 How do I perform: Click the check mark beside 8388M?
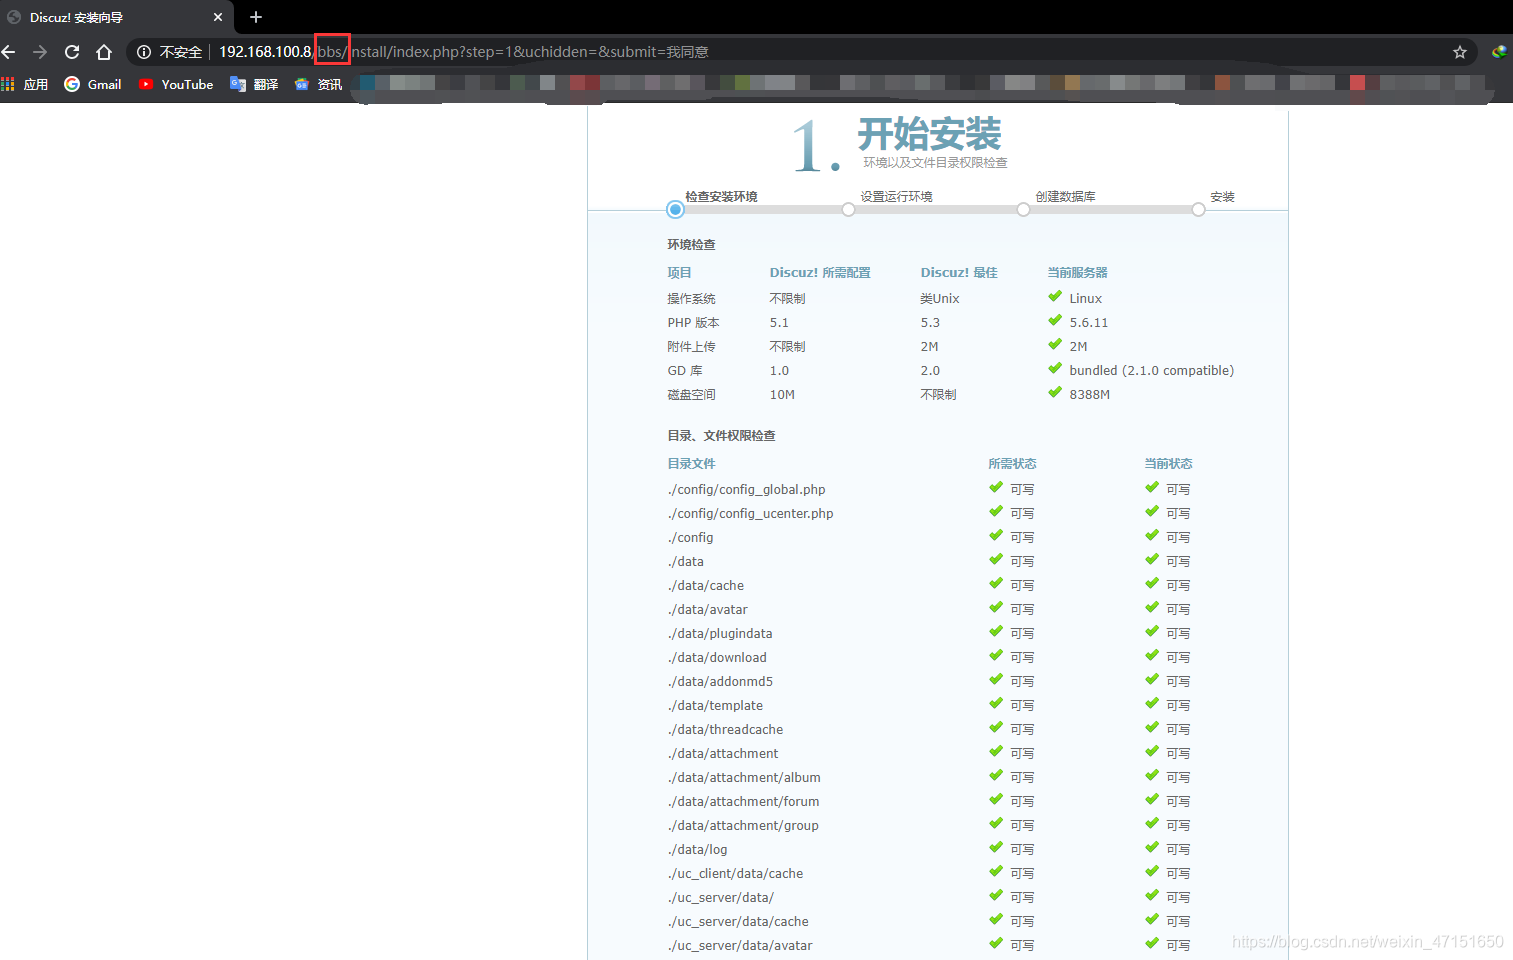[x=1055, y=392]
